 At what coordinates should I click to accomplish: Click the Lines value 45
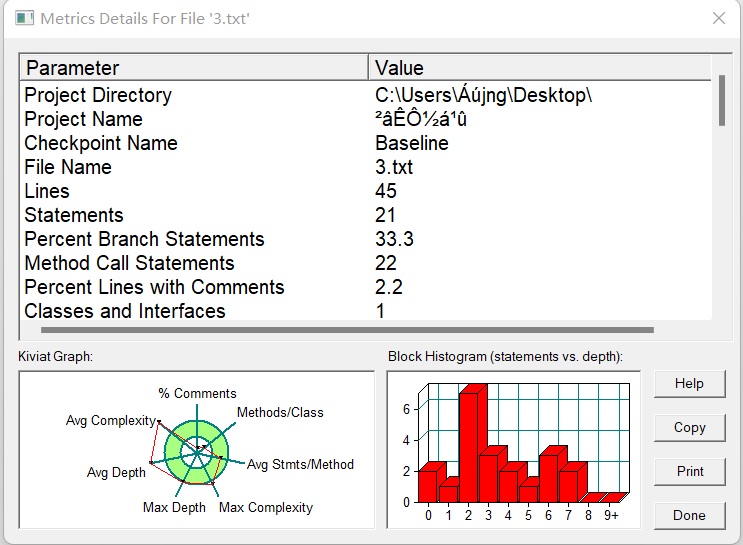pos(386,191)
